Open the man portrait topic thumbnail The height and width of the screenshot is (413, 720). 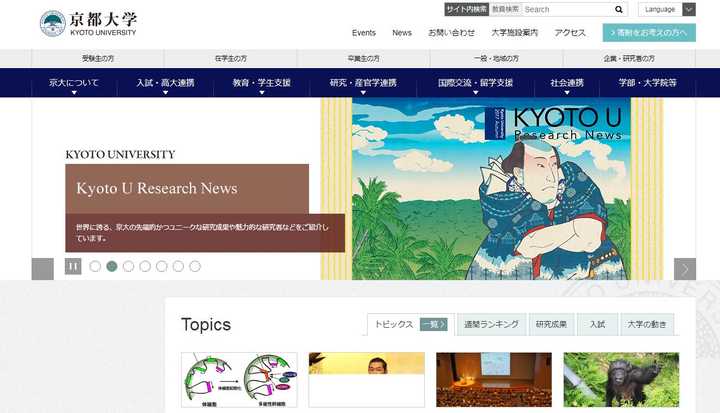[x=366, y=380]
